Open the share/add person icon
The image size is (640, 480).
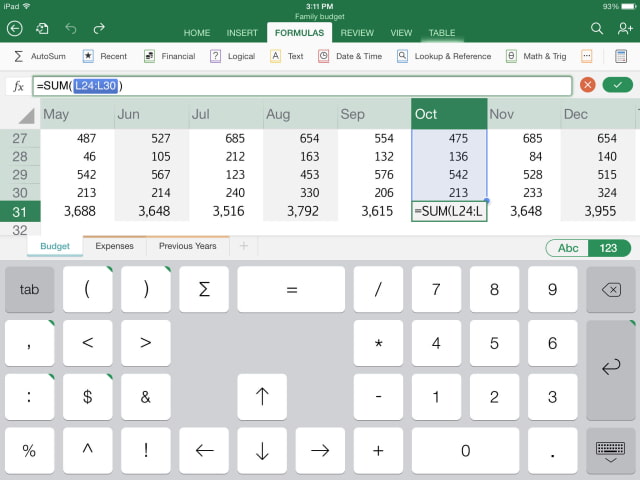coord(624,29)
